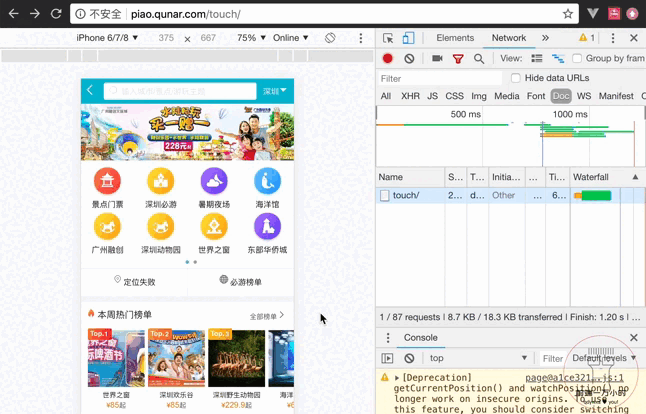Image resolution: width=646 pixels, height=414 pixels.
Task: Switch to large request rows view
Action: pyautogui.click(x=536, y=58)
